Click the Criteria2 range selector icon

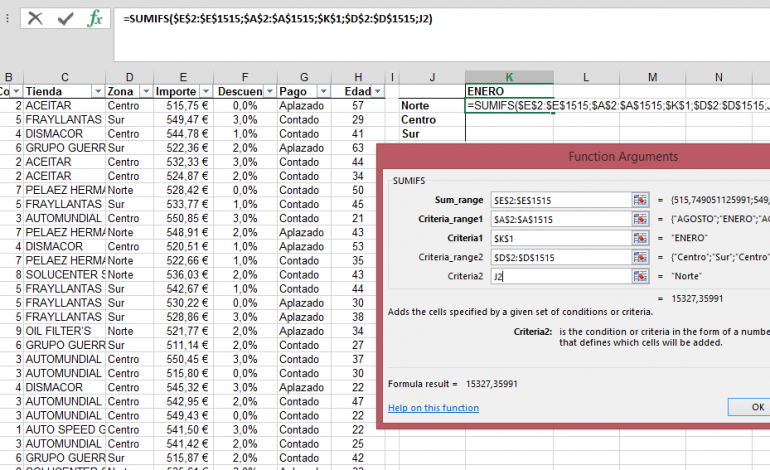(x=640, y=276)
